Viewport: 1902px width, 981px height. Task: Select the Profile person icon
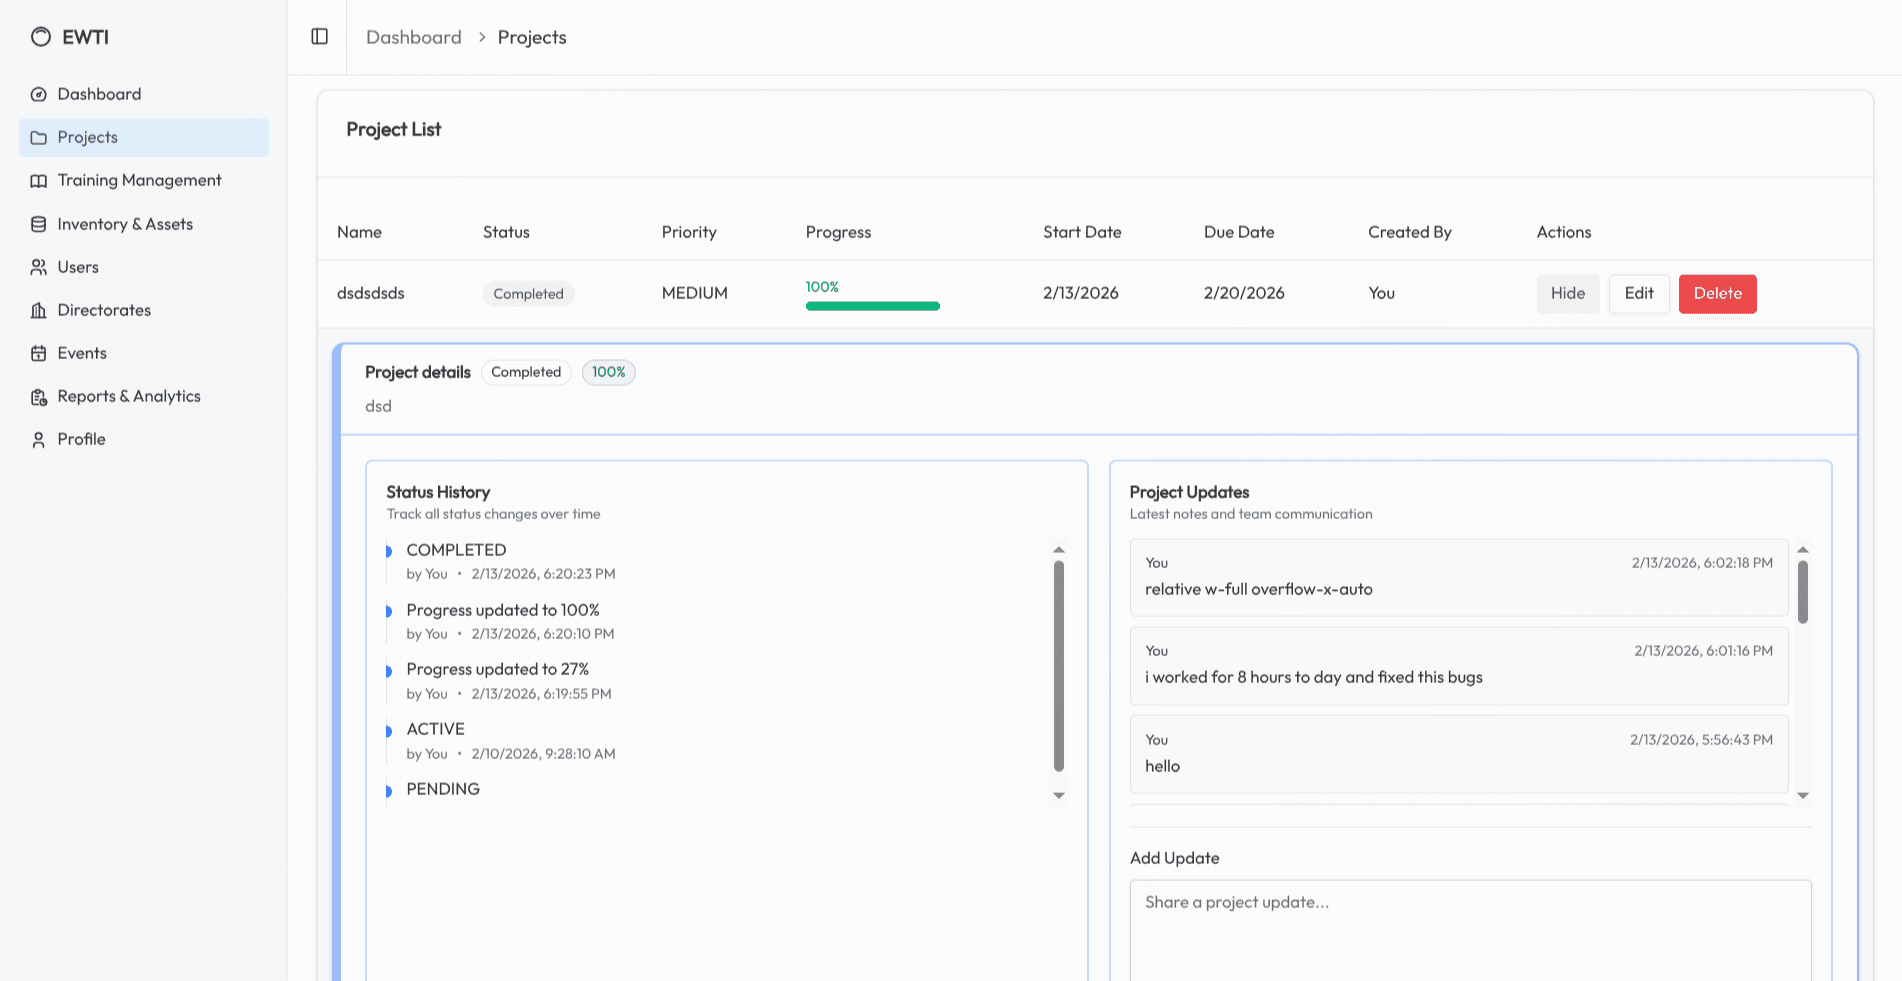[38, 439]
